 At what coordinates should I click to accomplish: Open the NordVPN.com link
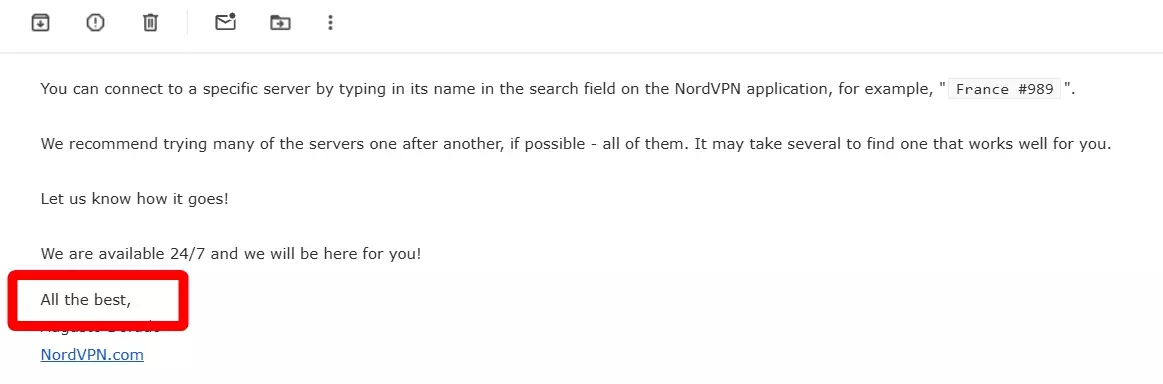click(x=92, y=355)
